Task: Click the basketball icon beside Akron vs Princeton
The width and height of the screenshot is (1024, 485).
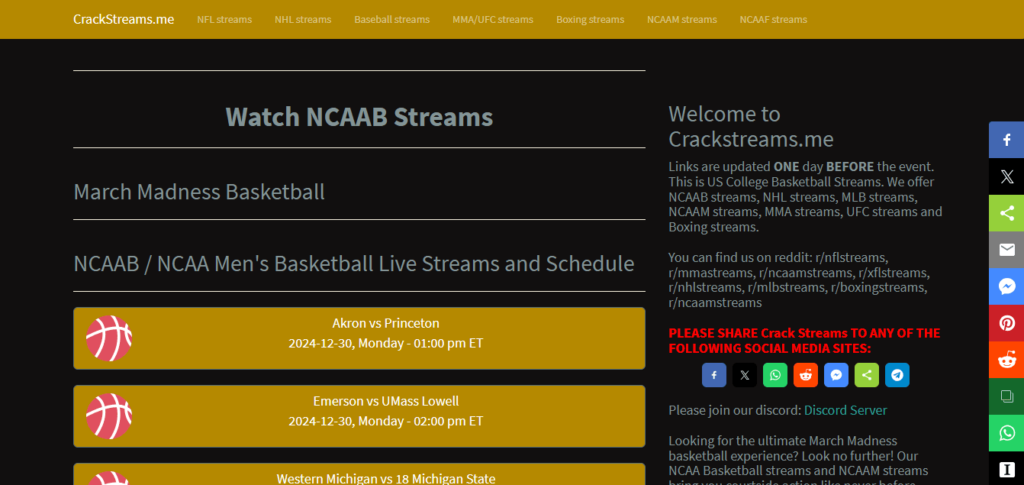Action: coord(109,338)
